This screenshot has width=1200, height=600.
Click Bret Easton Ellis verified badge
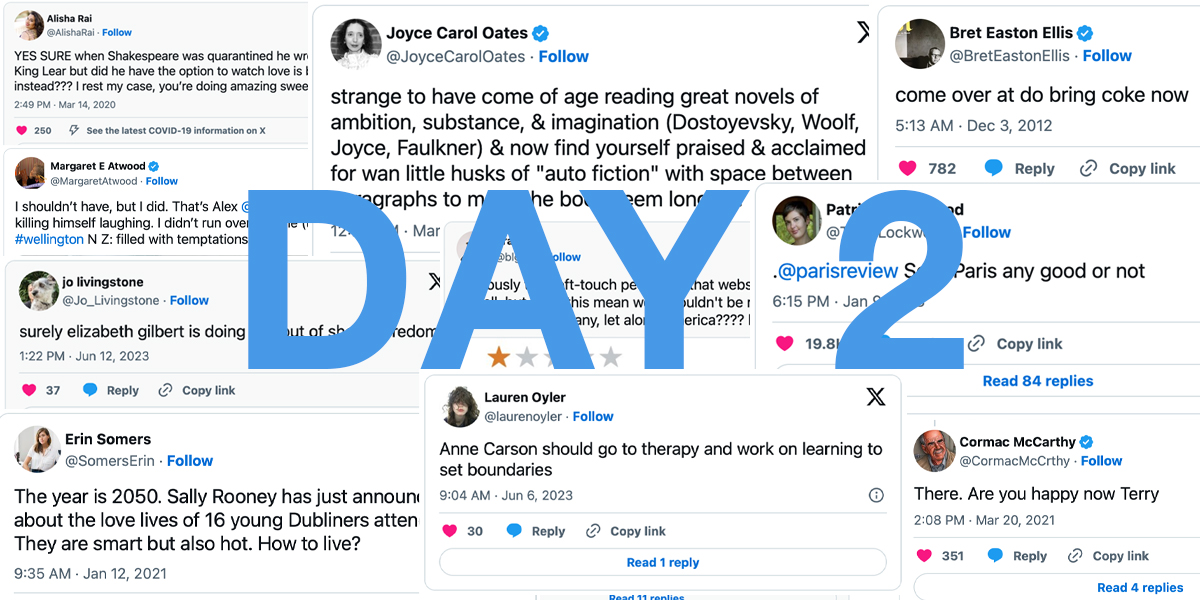[x=1084, y=32]
